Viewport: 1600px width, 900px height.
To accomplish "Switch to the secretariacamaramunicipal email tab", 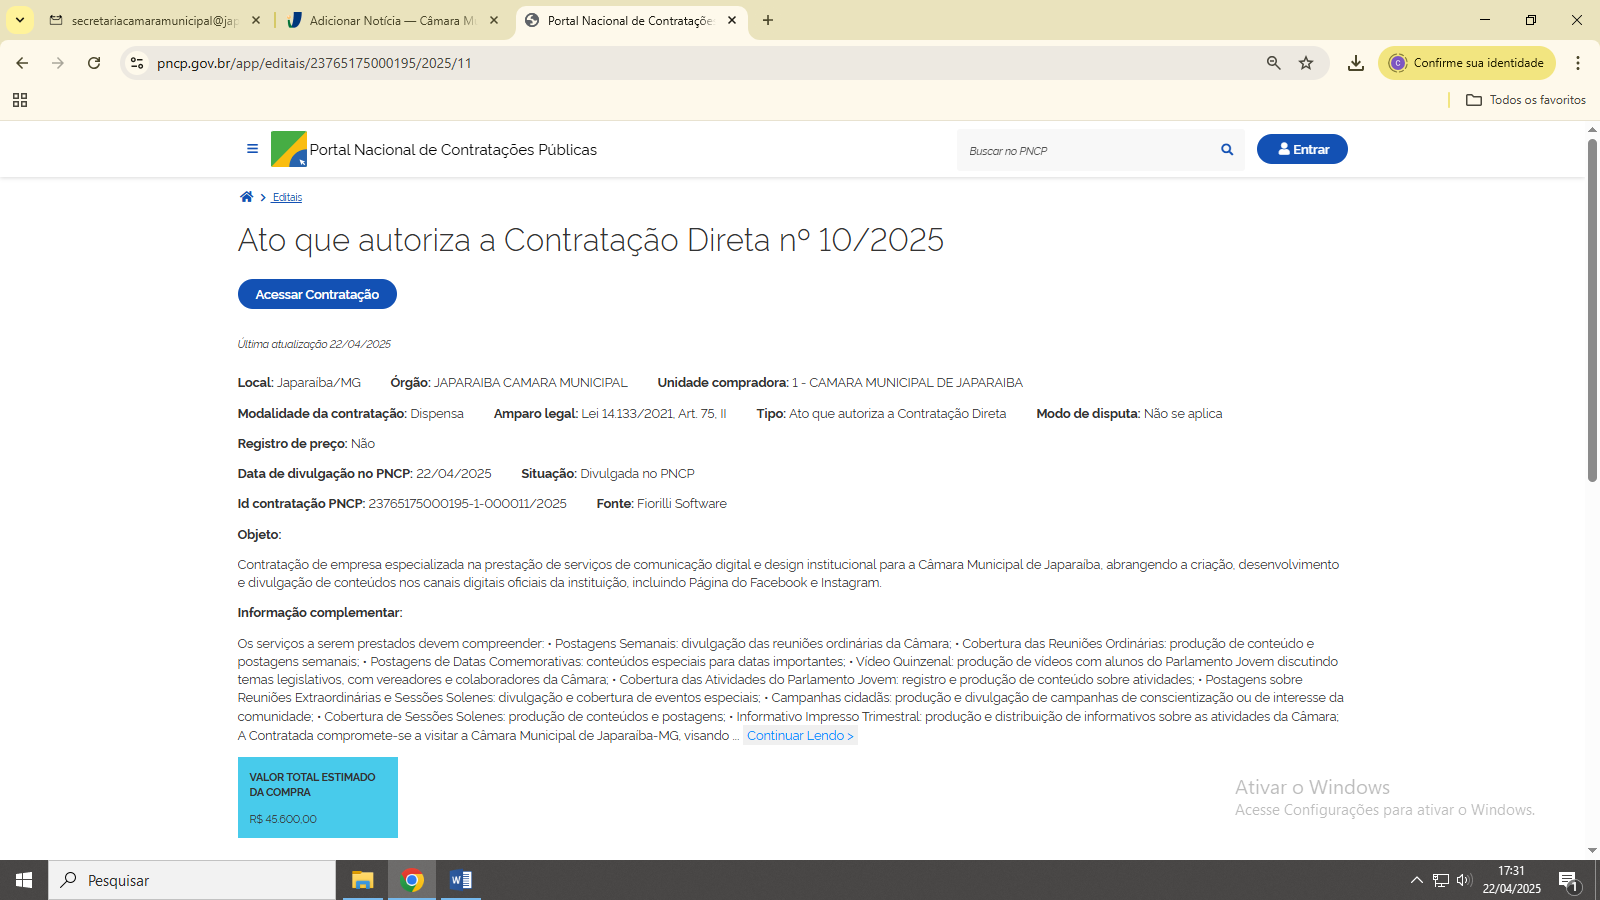I will tap(155, 20).
